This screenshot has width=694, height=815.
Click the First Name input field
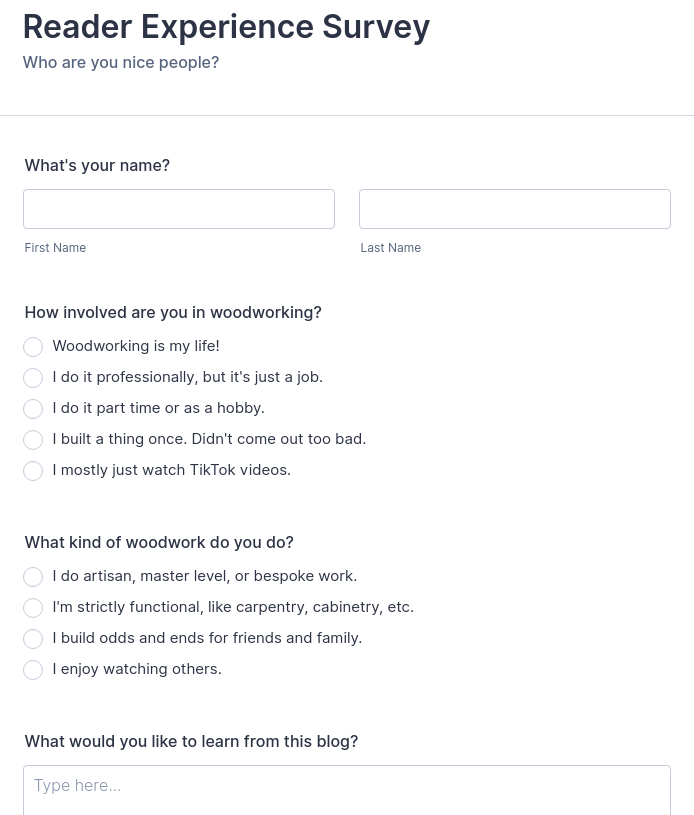[x=179, y=209]
